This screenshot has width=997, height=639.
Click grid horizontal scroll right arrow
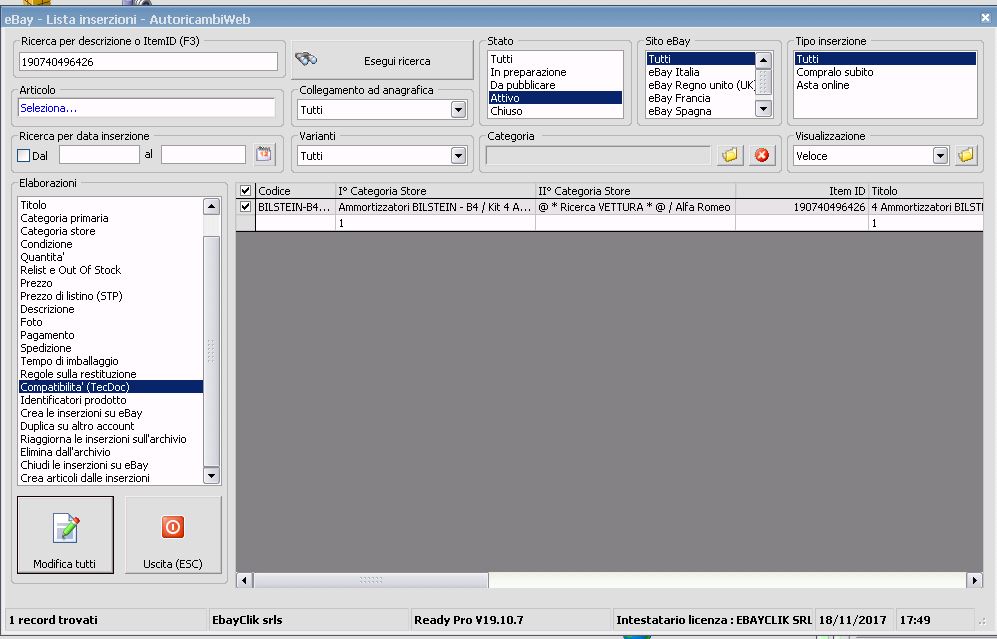coord(974,580)
